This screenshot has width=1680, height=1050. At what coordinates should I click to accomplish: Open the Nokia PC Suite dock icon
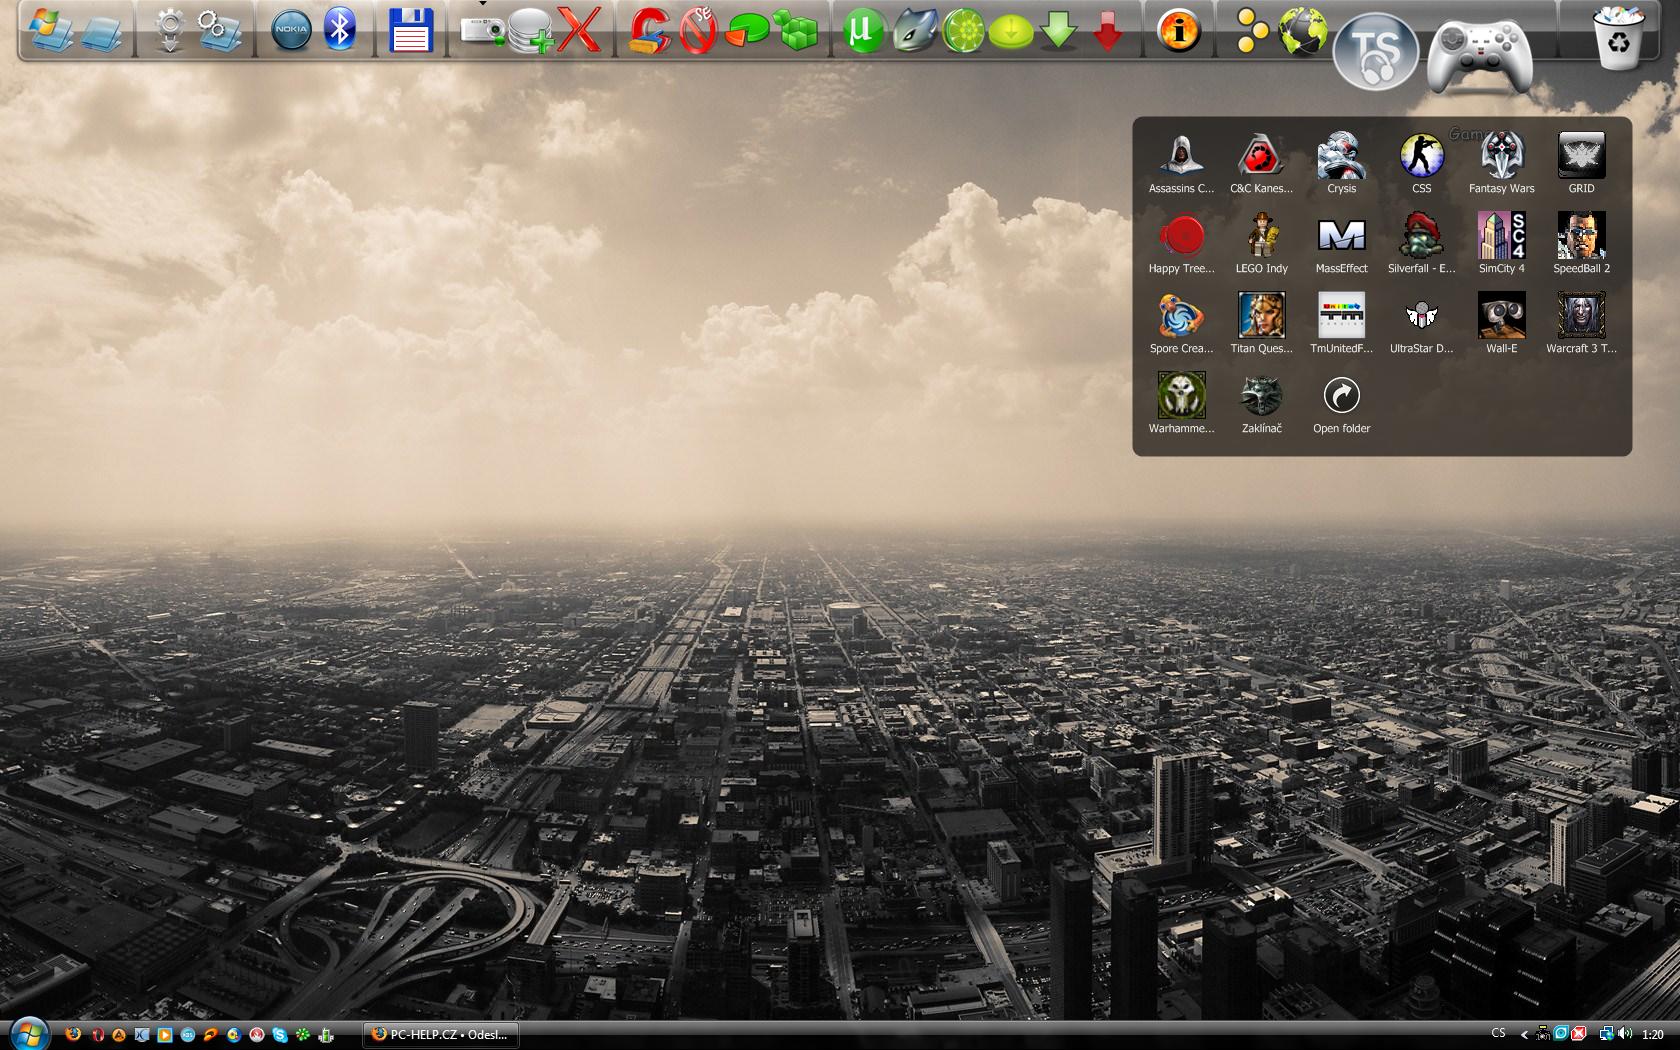coord(291,30)
